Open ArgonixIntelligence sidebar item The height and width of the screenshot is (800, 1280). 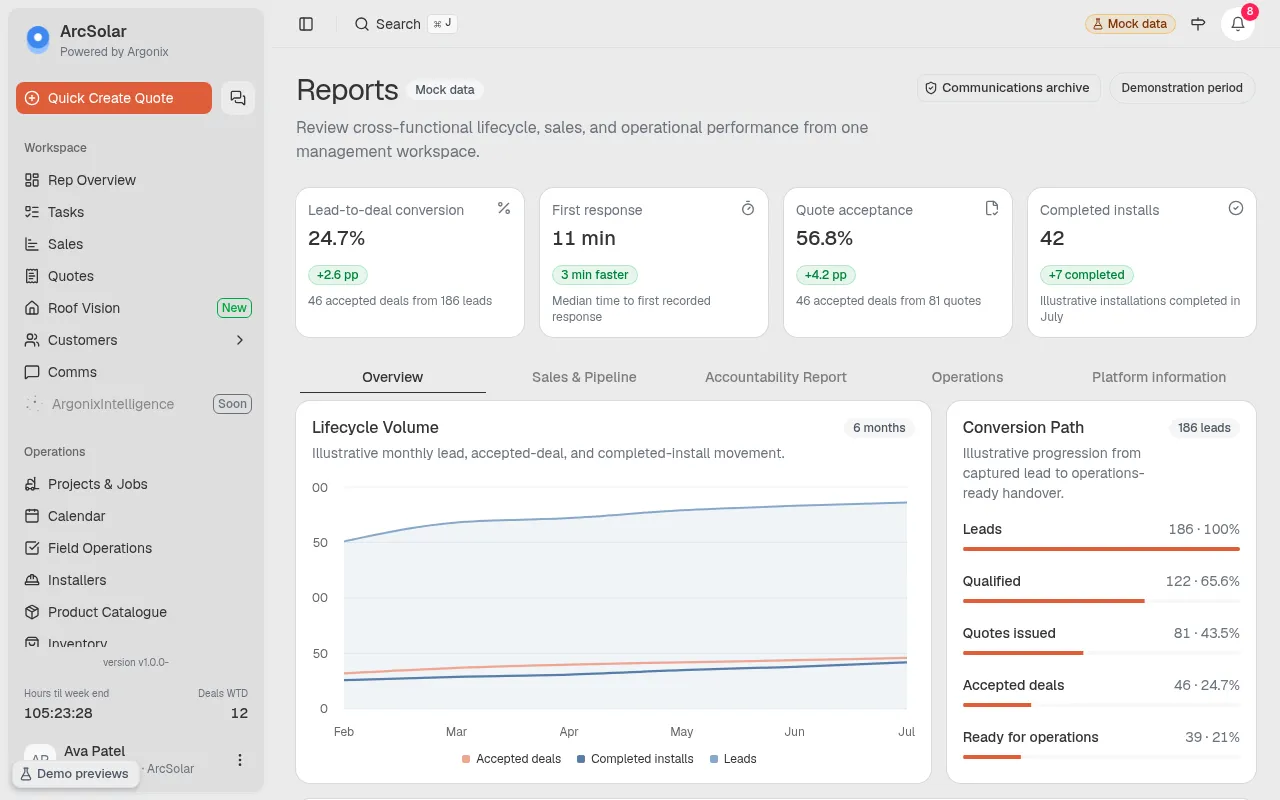[x=138, y=404]
